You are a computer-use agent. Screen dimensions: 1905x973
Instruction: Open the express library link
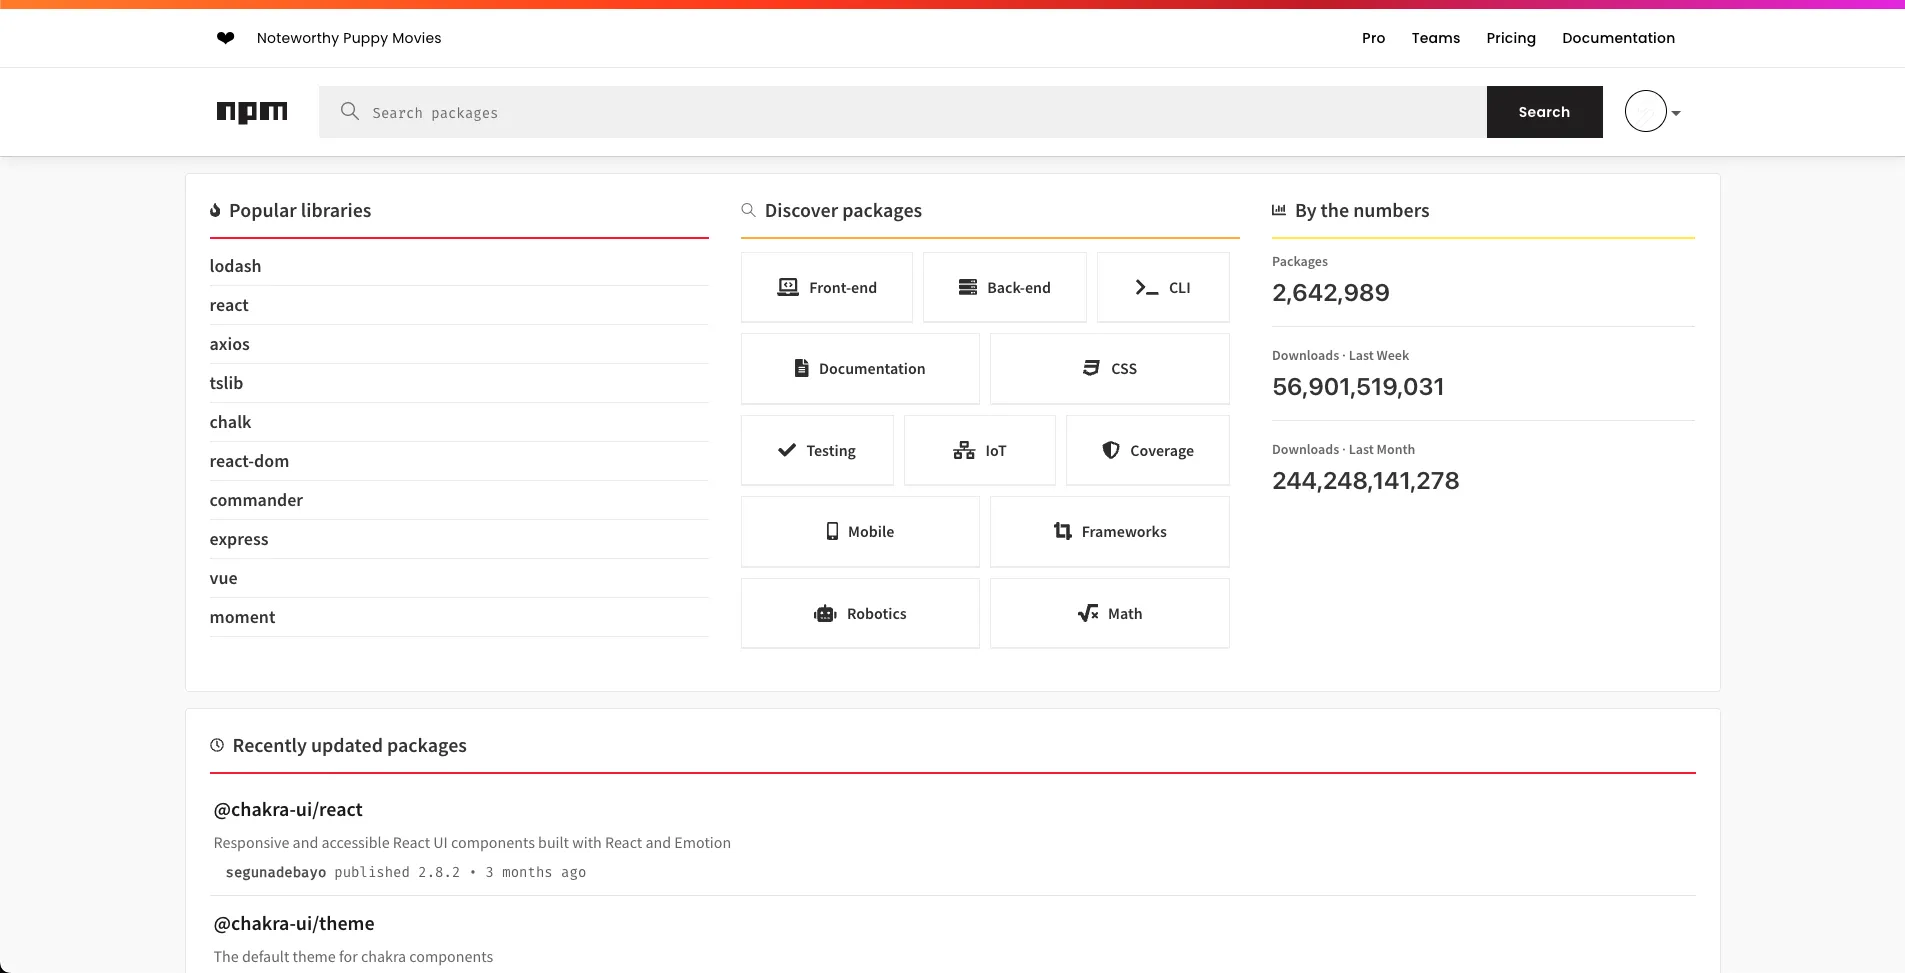pyautogui.click(x=239, y=539)
